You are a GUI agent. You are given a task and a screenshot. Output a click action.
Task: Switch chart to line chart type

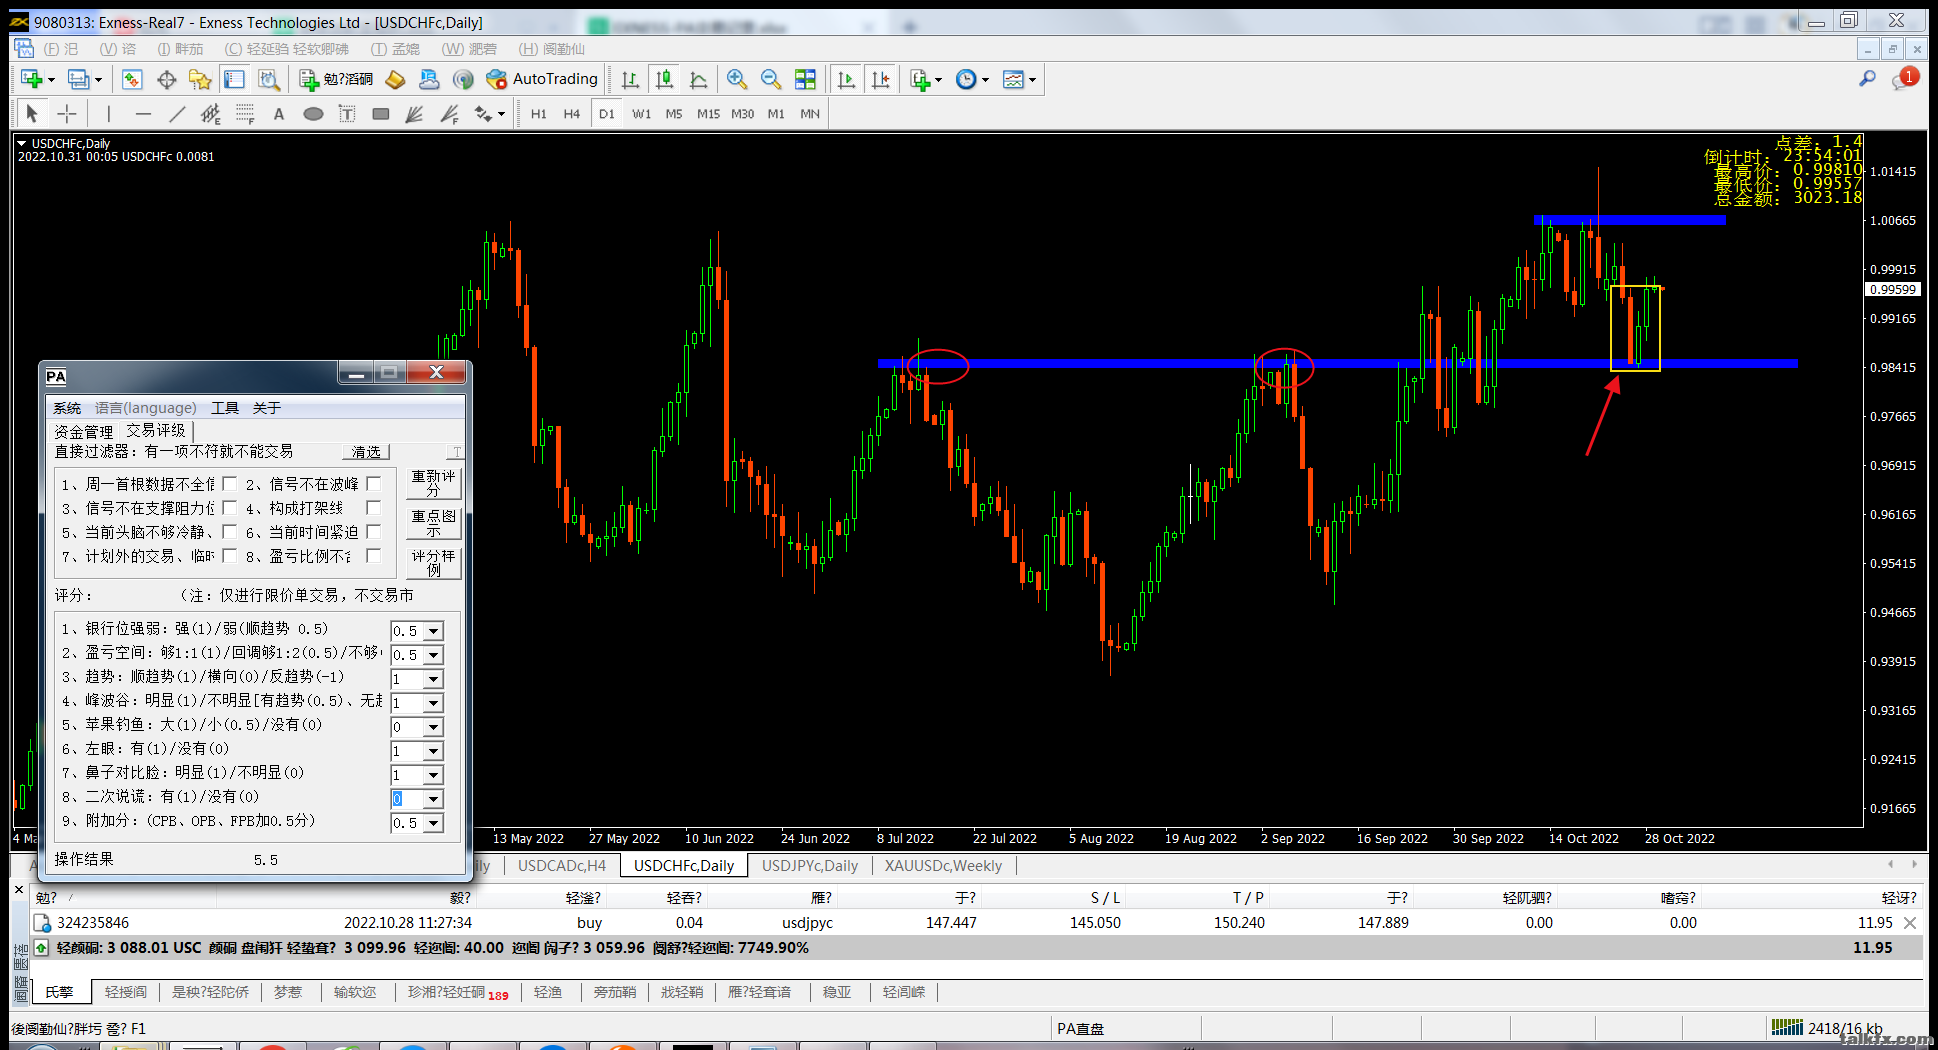(698, 79)
